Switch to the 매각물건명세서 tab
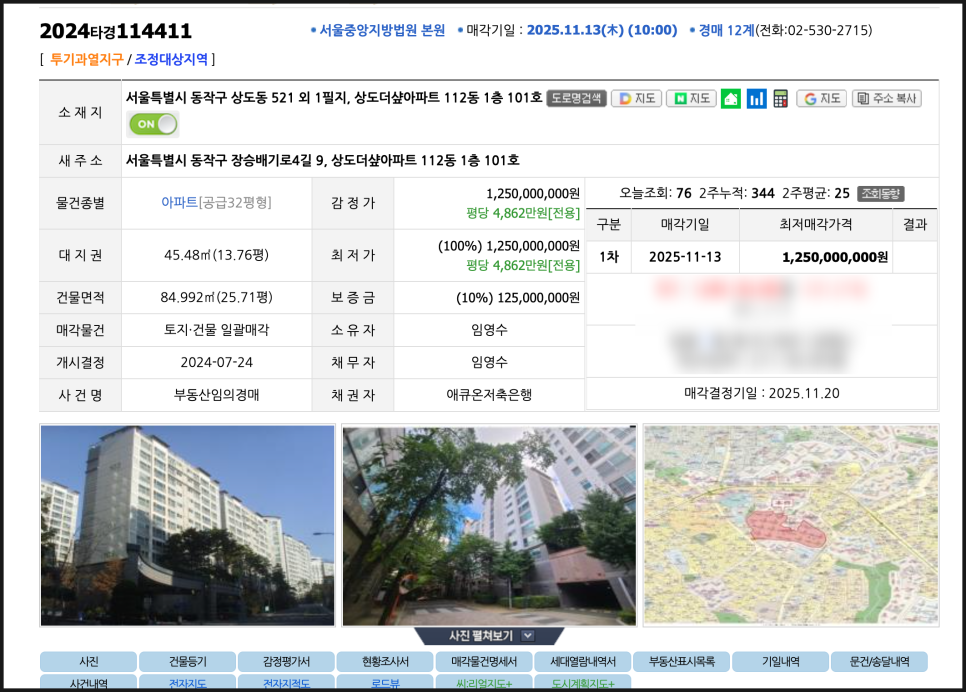The image size is (966, 692). [x=483, y=661]
